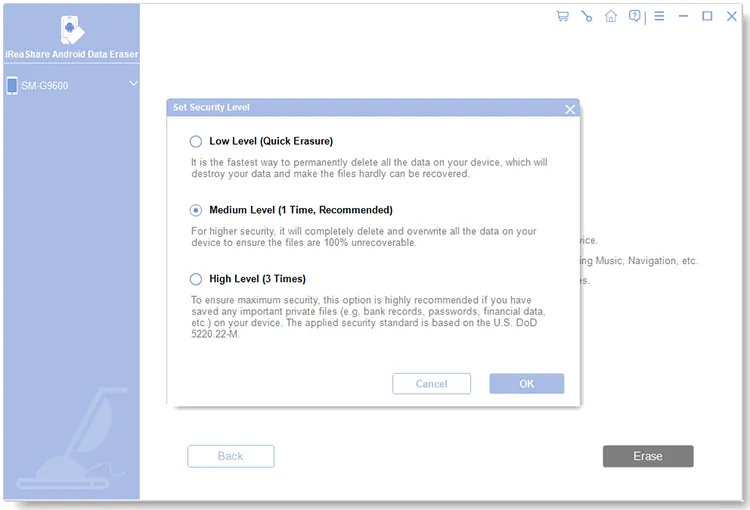Click the Medium Level description about 100% unrecoverable
The width and height of the screenshot is (750, 510).
[364, 237]
